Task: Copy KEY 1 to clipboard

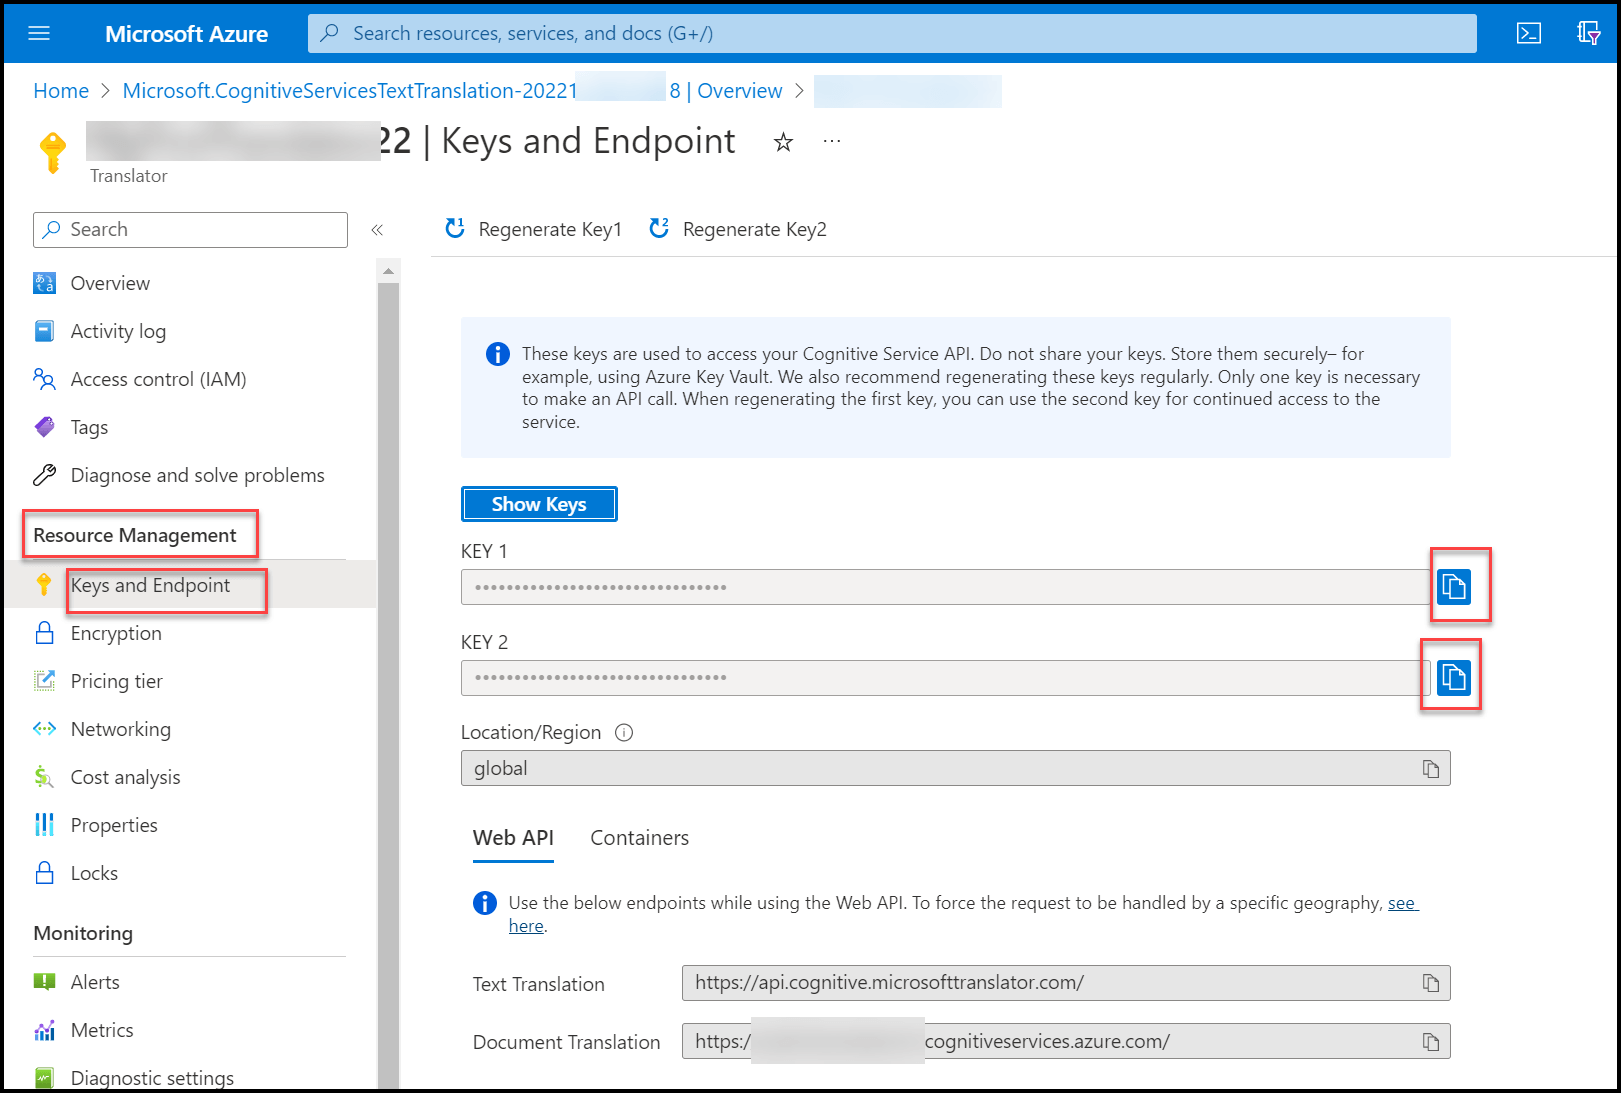Action: click(x=1453, y=586)
